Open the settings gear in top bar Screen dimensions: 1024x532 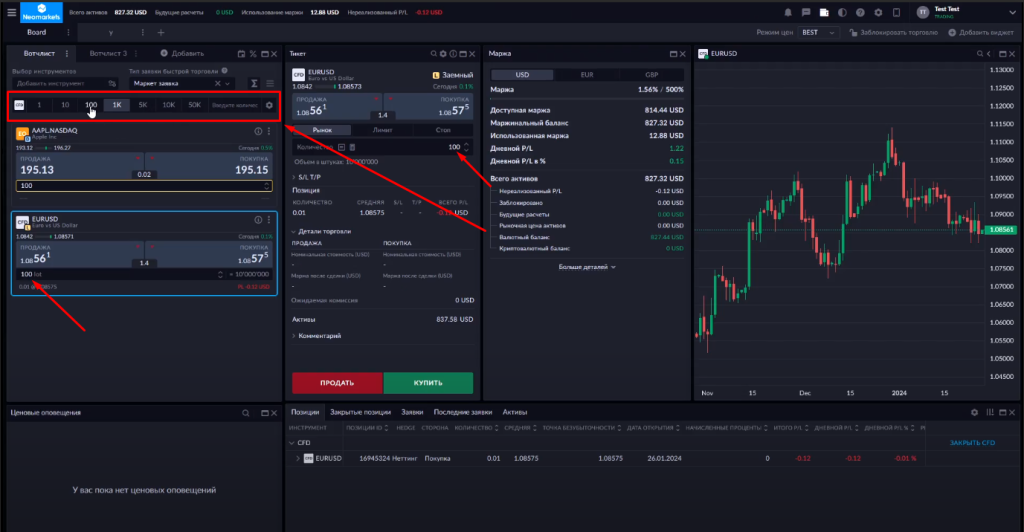(878, 12)
